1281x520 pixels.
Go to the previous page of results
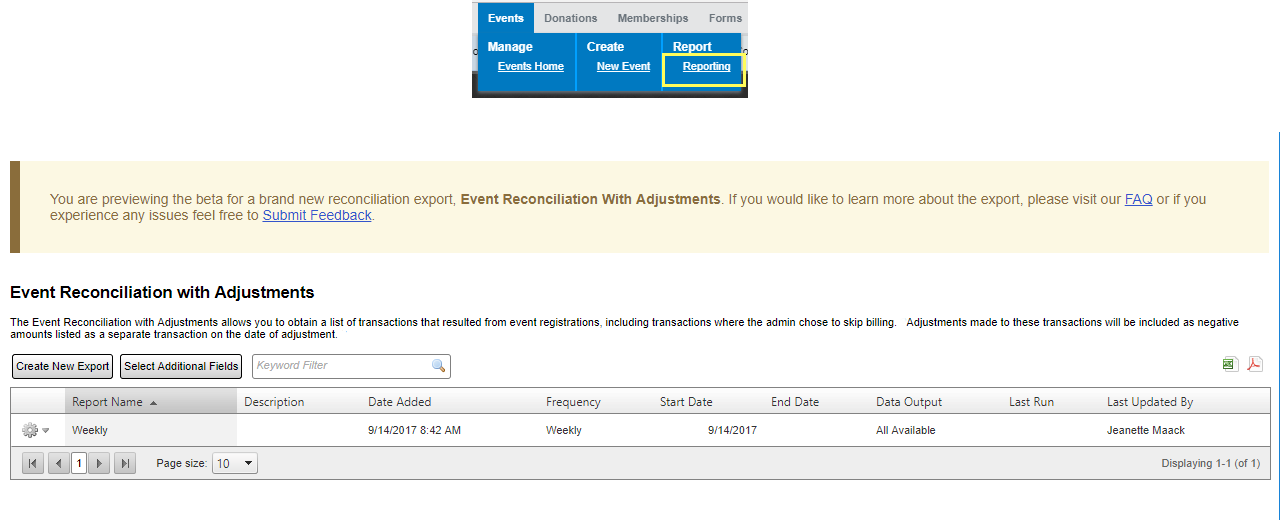tap(59, 464)
